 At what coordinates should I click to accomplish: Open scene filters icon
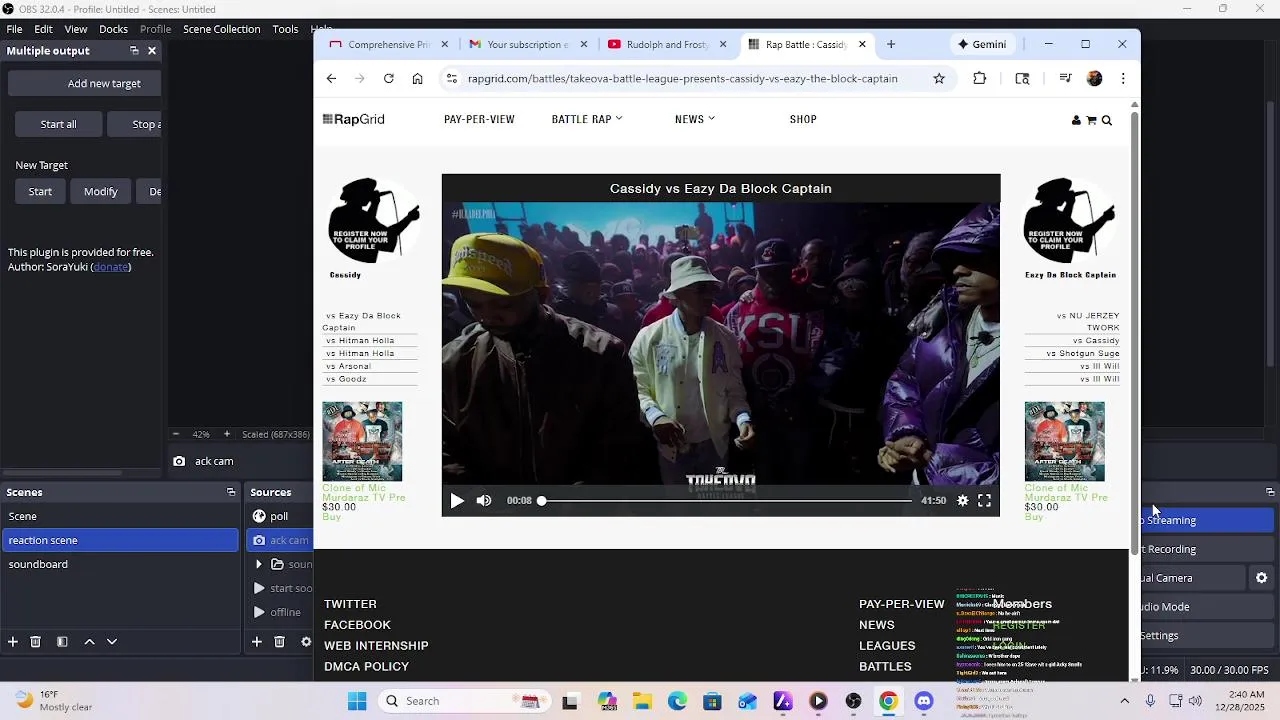pos(62,642)
